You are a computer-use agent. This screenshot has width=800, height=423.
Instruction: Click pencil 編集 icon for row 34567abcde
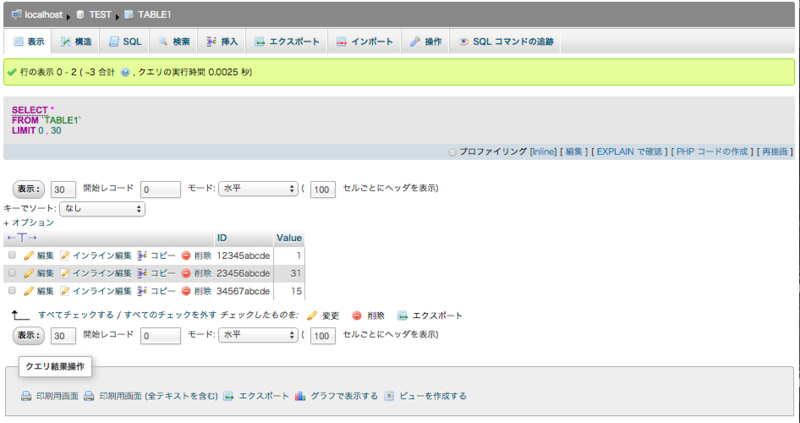tap(29, 291)
